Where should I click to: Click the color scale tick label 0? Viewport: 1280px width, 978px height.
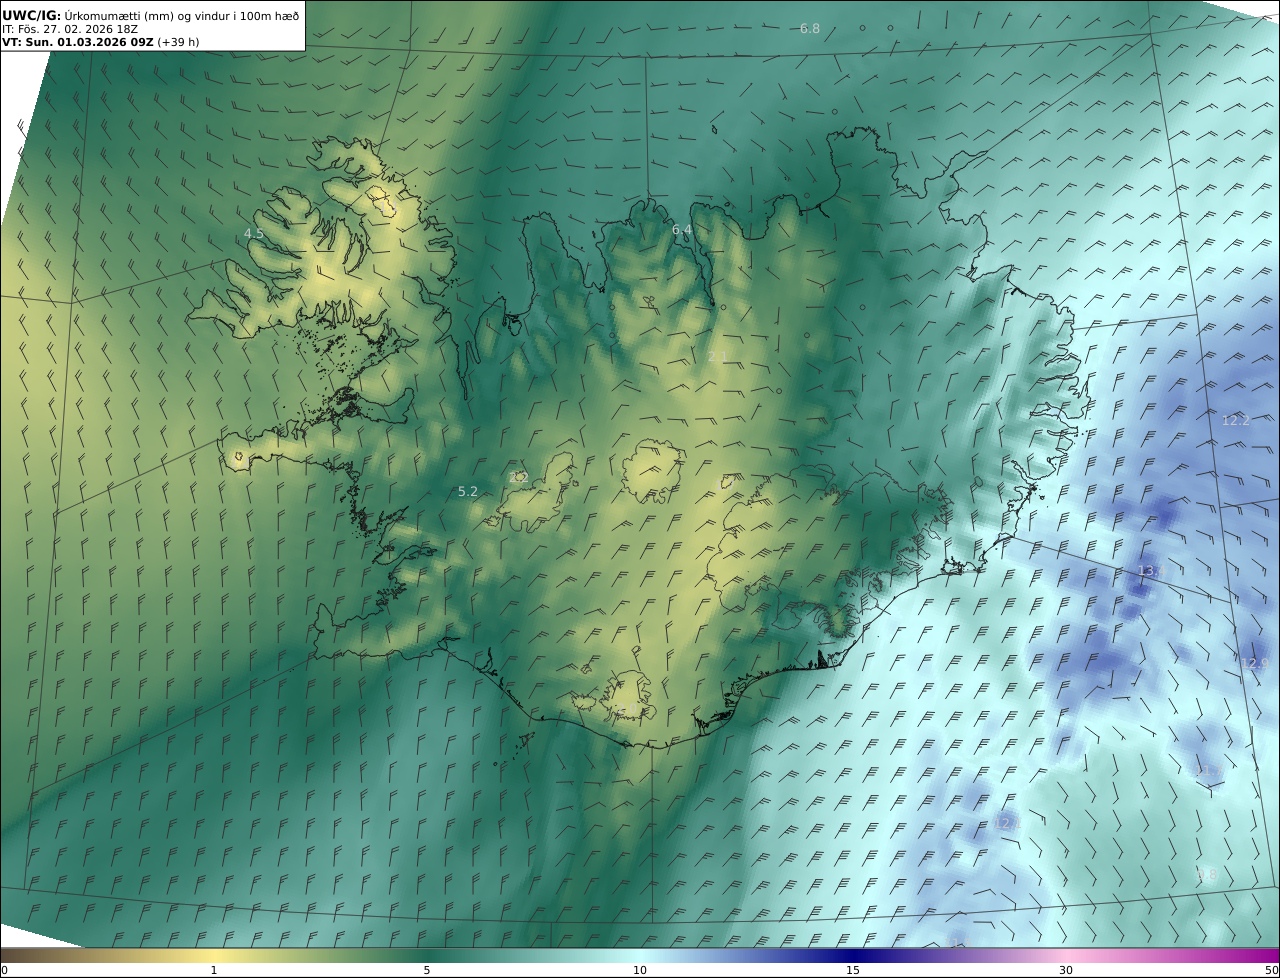[4, 970]
